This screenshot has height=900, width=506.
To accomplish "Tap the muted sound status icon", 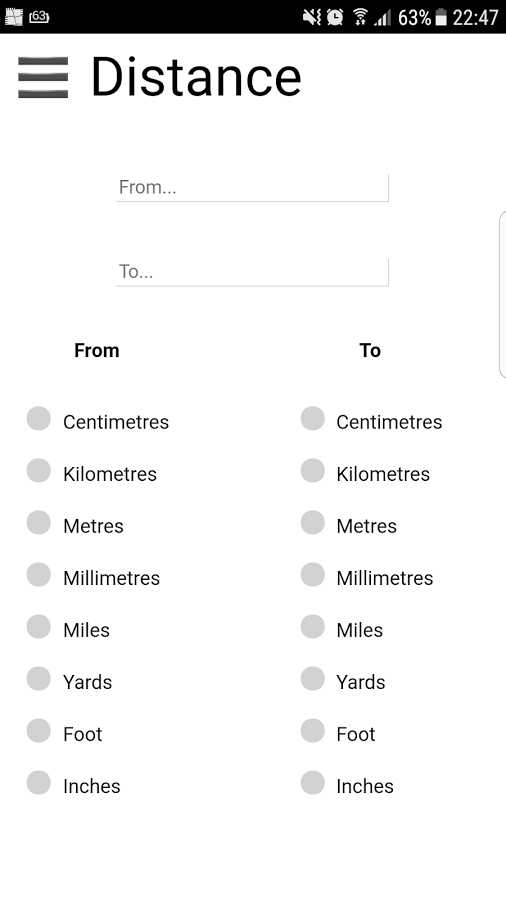I will pos(312,17).
